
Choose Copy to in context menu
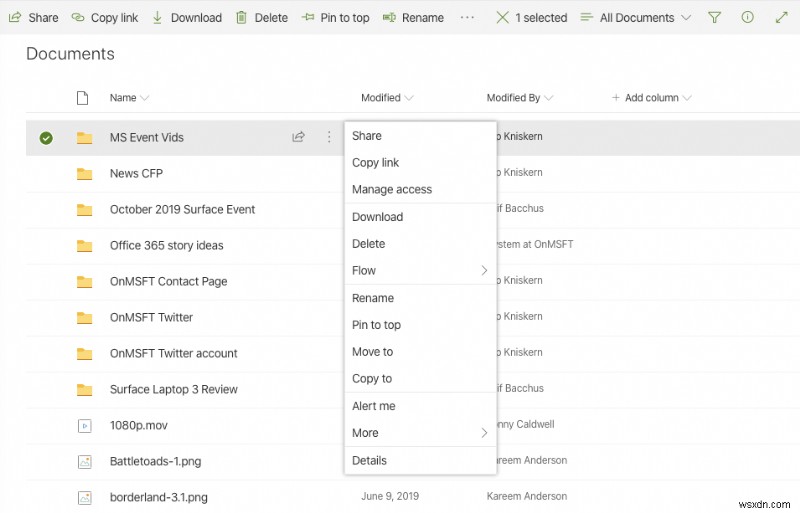click(x=420, y=379)
